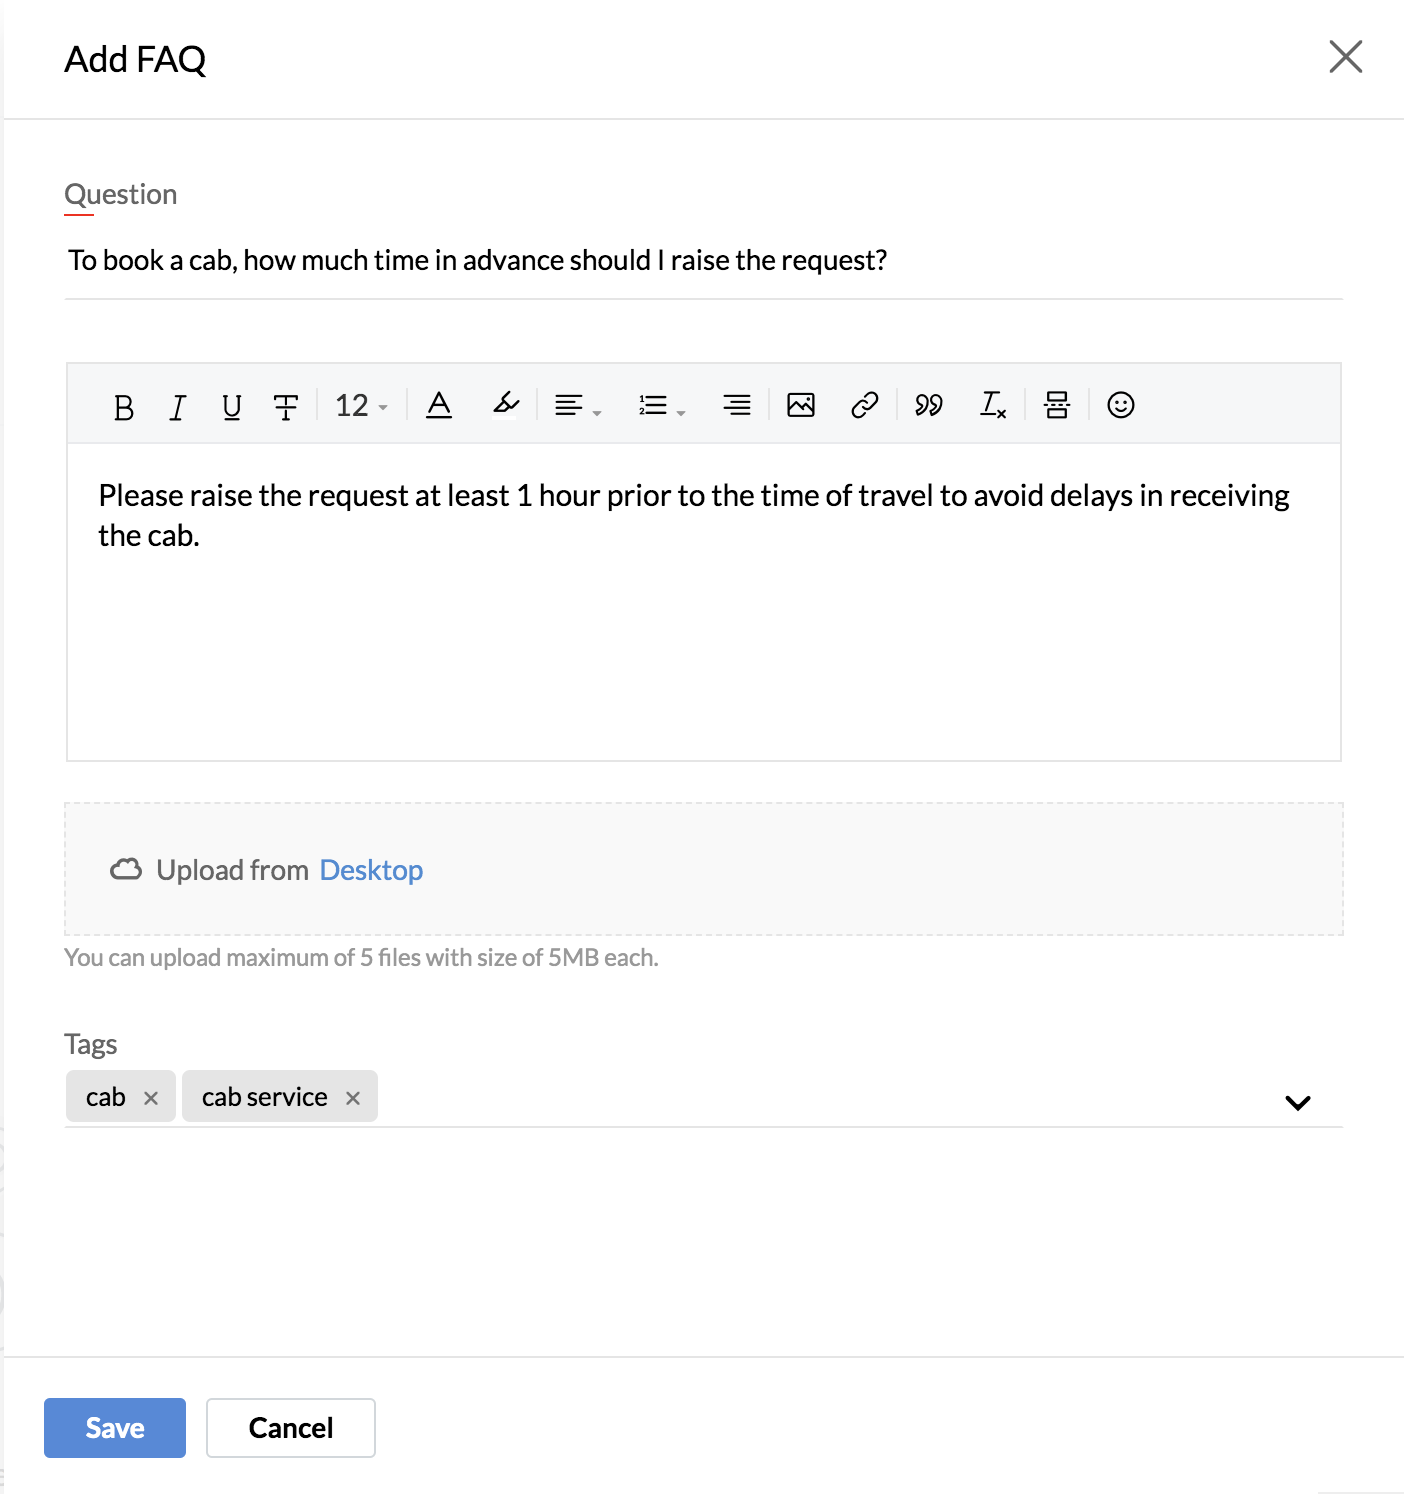Expand the list style options
The image size is (1404, 1494).
(662, 405)
